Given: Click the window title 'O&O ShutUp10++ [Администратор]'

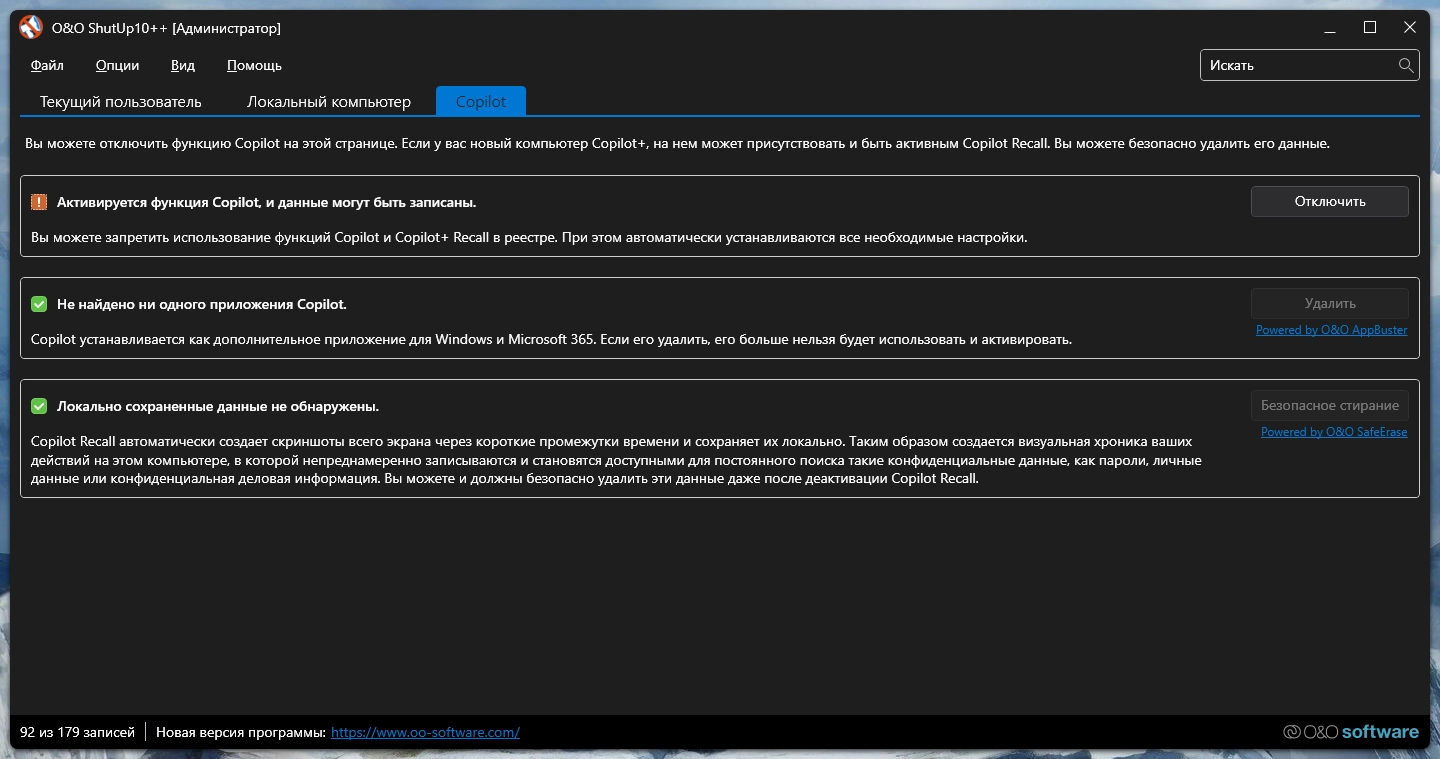Looking at the screenshot, I should pos(166,28).
